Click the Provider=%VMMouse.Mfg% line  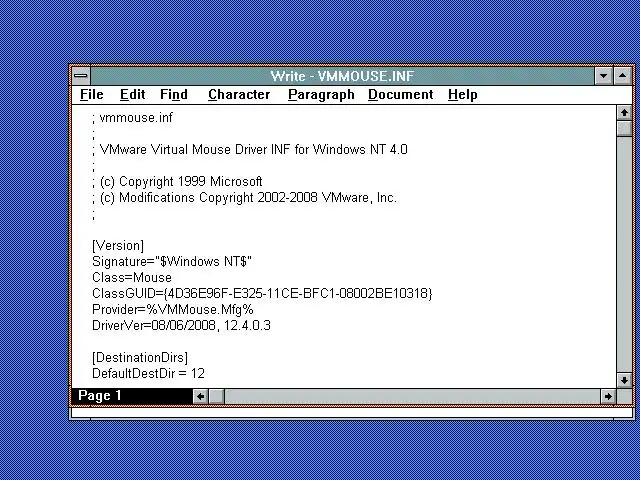click(173, 309)
